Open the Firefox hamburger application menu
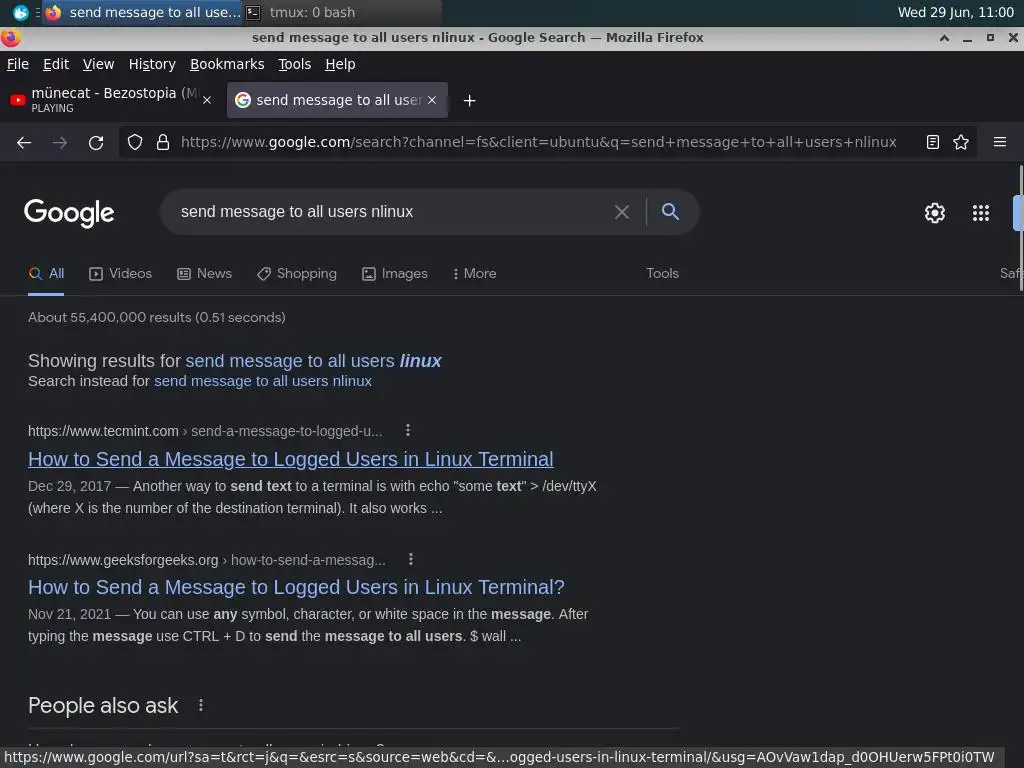 point(1000,142)
